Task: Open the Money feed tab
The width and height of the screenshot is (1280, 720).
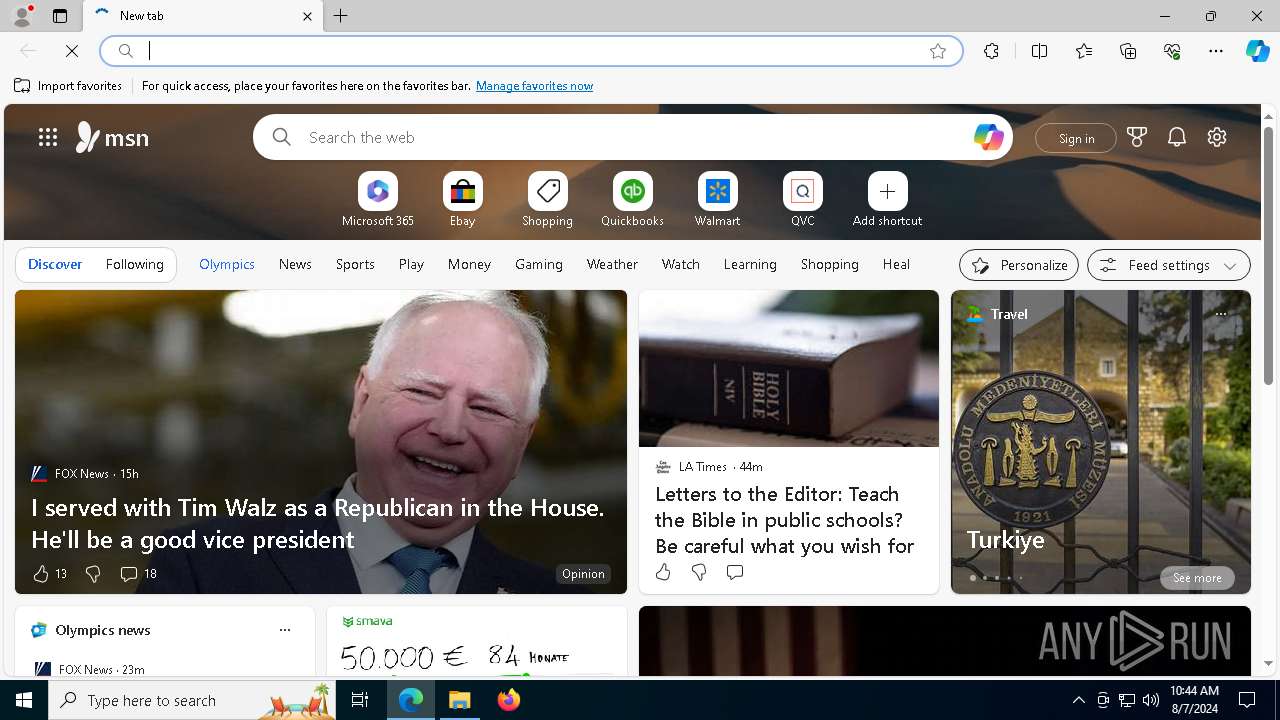Action: pyautogui.click(x=469, y=264)
